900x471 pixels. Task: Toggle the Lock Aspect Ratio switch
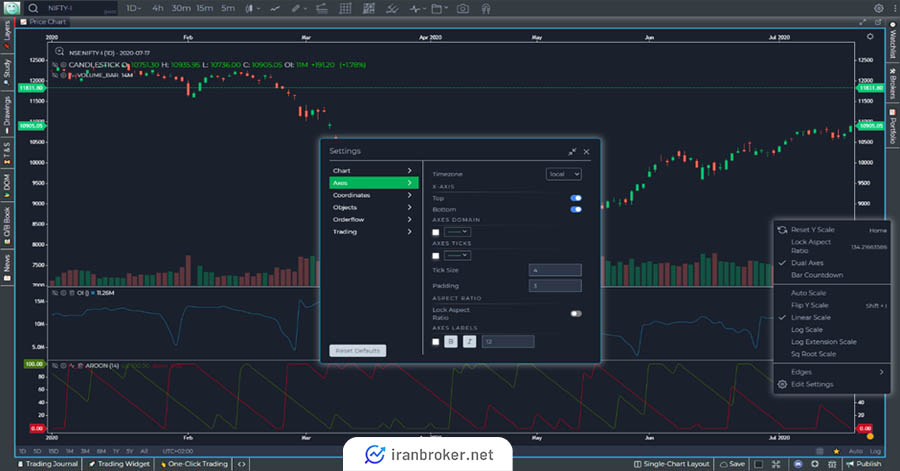click(576, 314)
